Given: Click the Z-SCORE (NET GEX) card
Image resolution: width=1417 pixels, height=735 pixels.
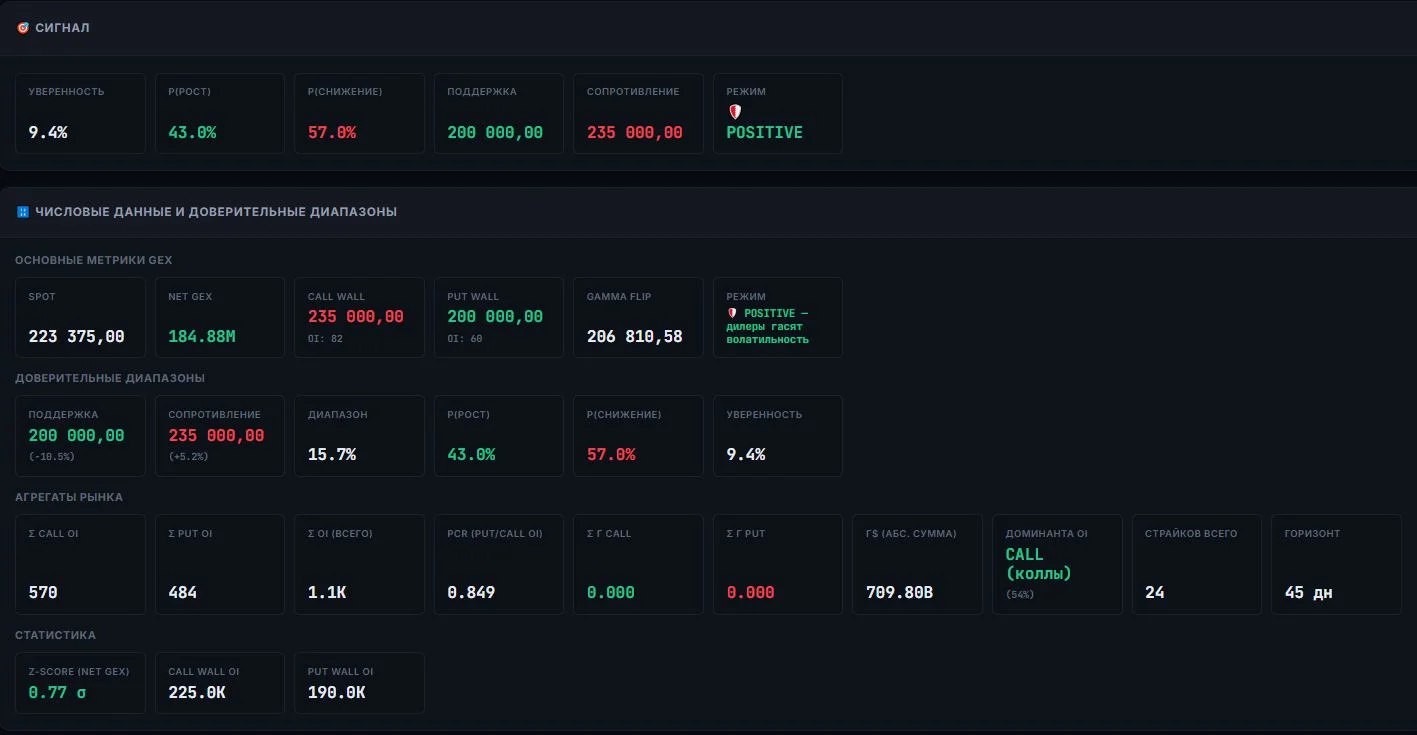Looking at the screenshot, I should tap(80, 683).
